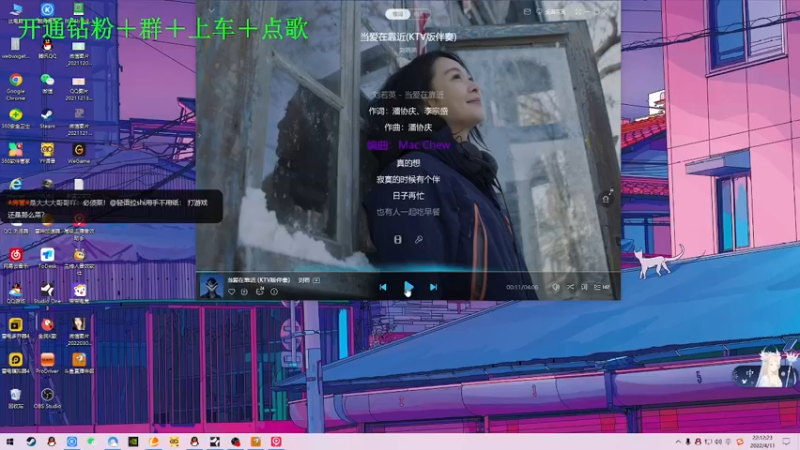Skip to the next track
Screen dimensions: 800x450
click(x=433, y=287)
